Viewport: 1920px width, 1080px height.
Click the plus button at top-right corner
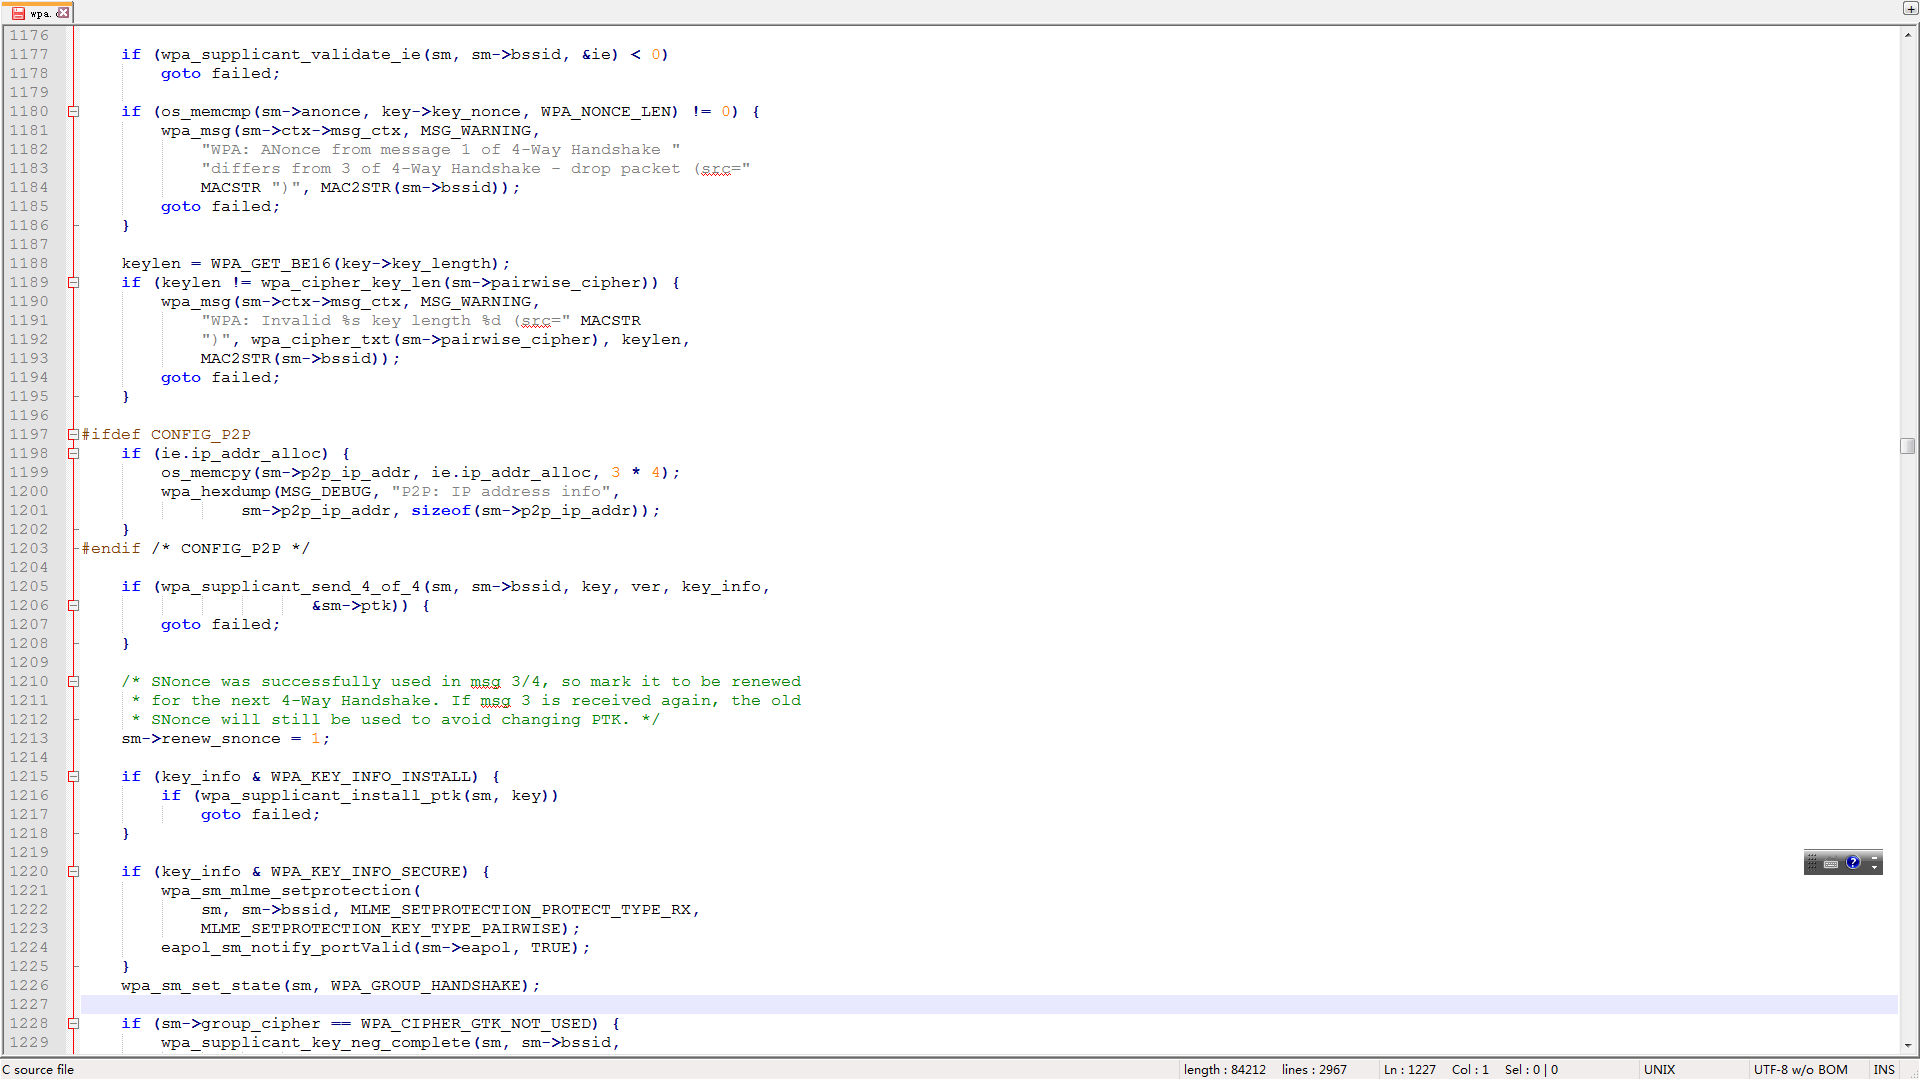point(1910,9)
